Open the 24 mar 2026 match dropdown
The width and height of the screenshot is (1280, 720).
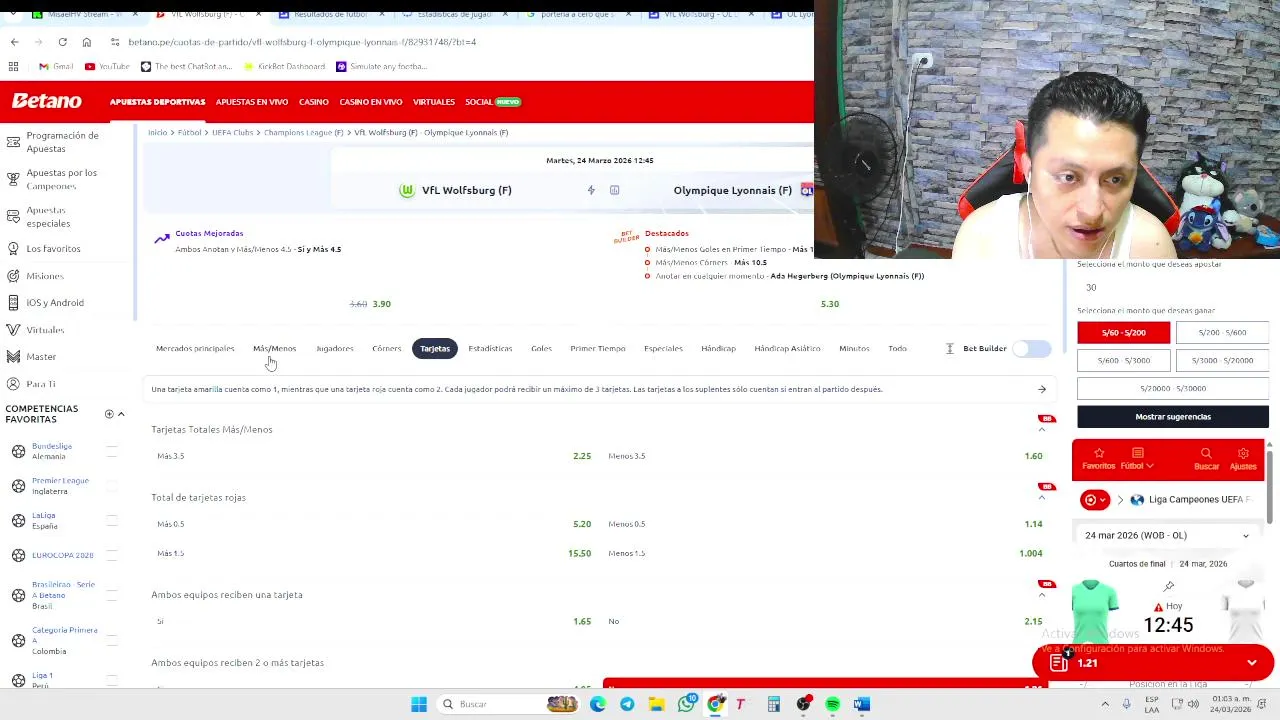coord(1167,535)
